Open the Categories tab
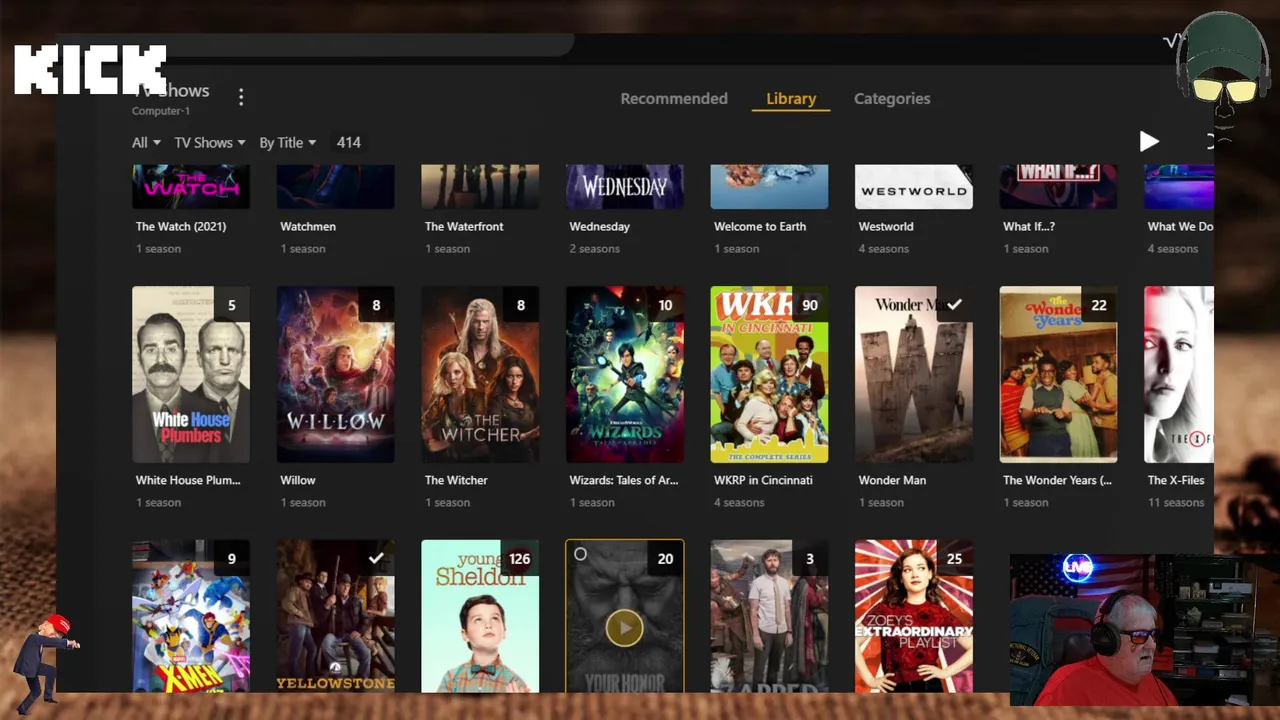 pos(892,98)
